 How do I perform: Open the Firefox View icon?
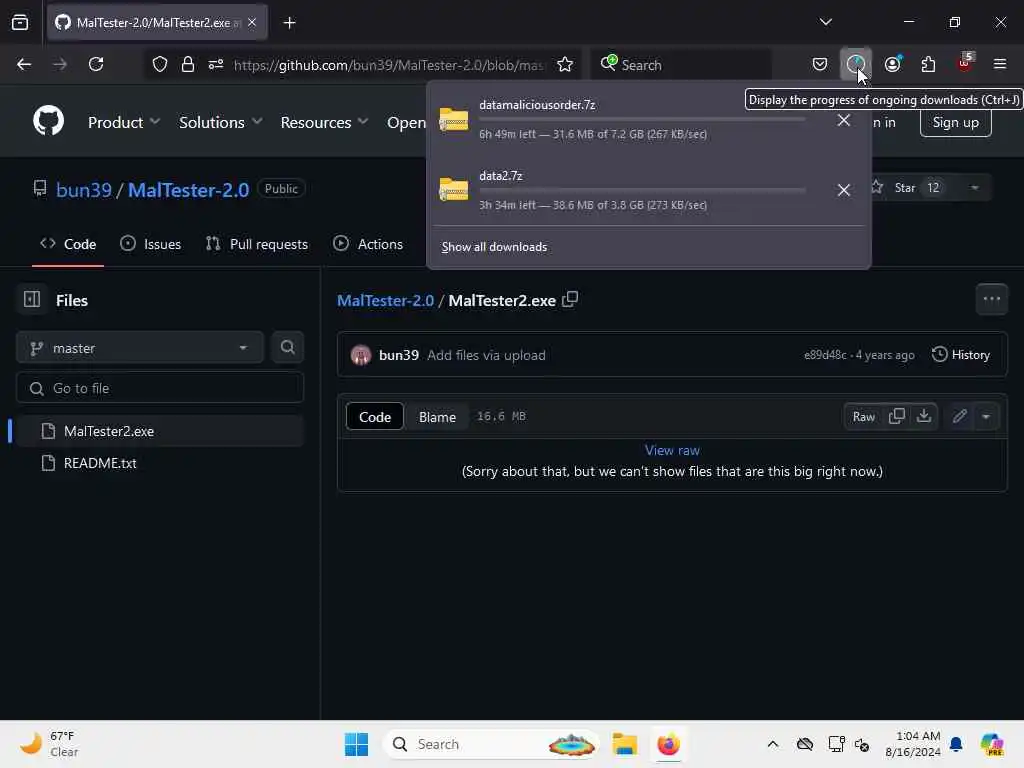click(20, 22)
